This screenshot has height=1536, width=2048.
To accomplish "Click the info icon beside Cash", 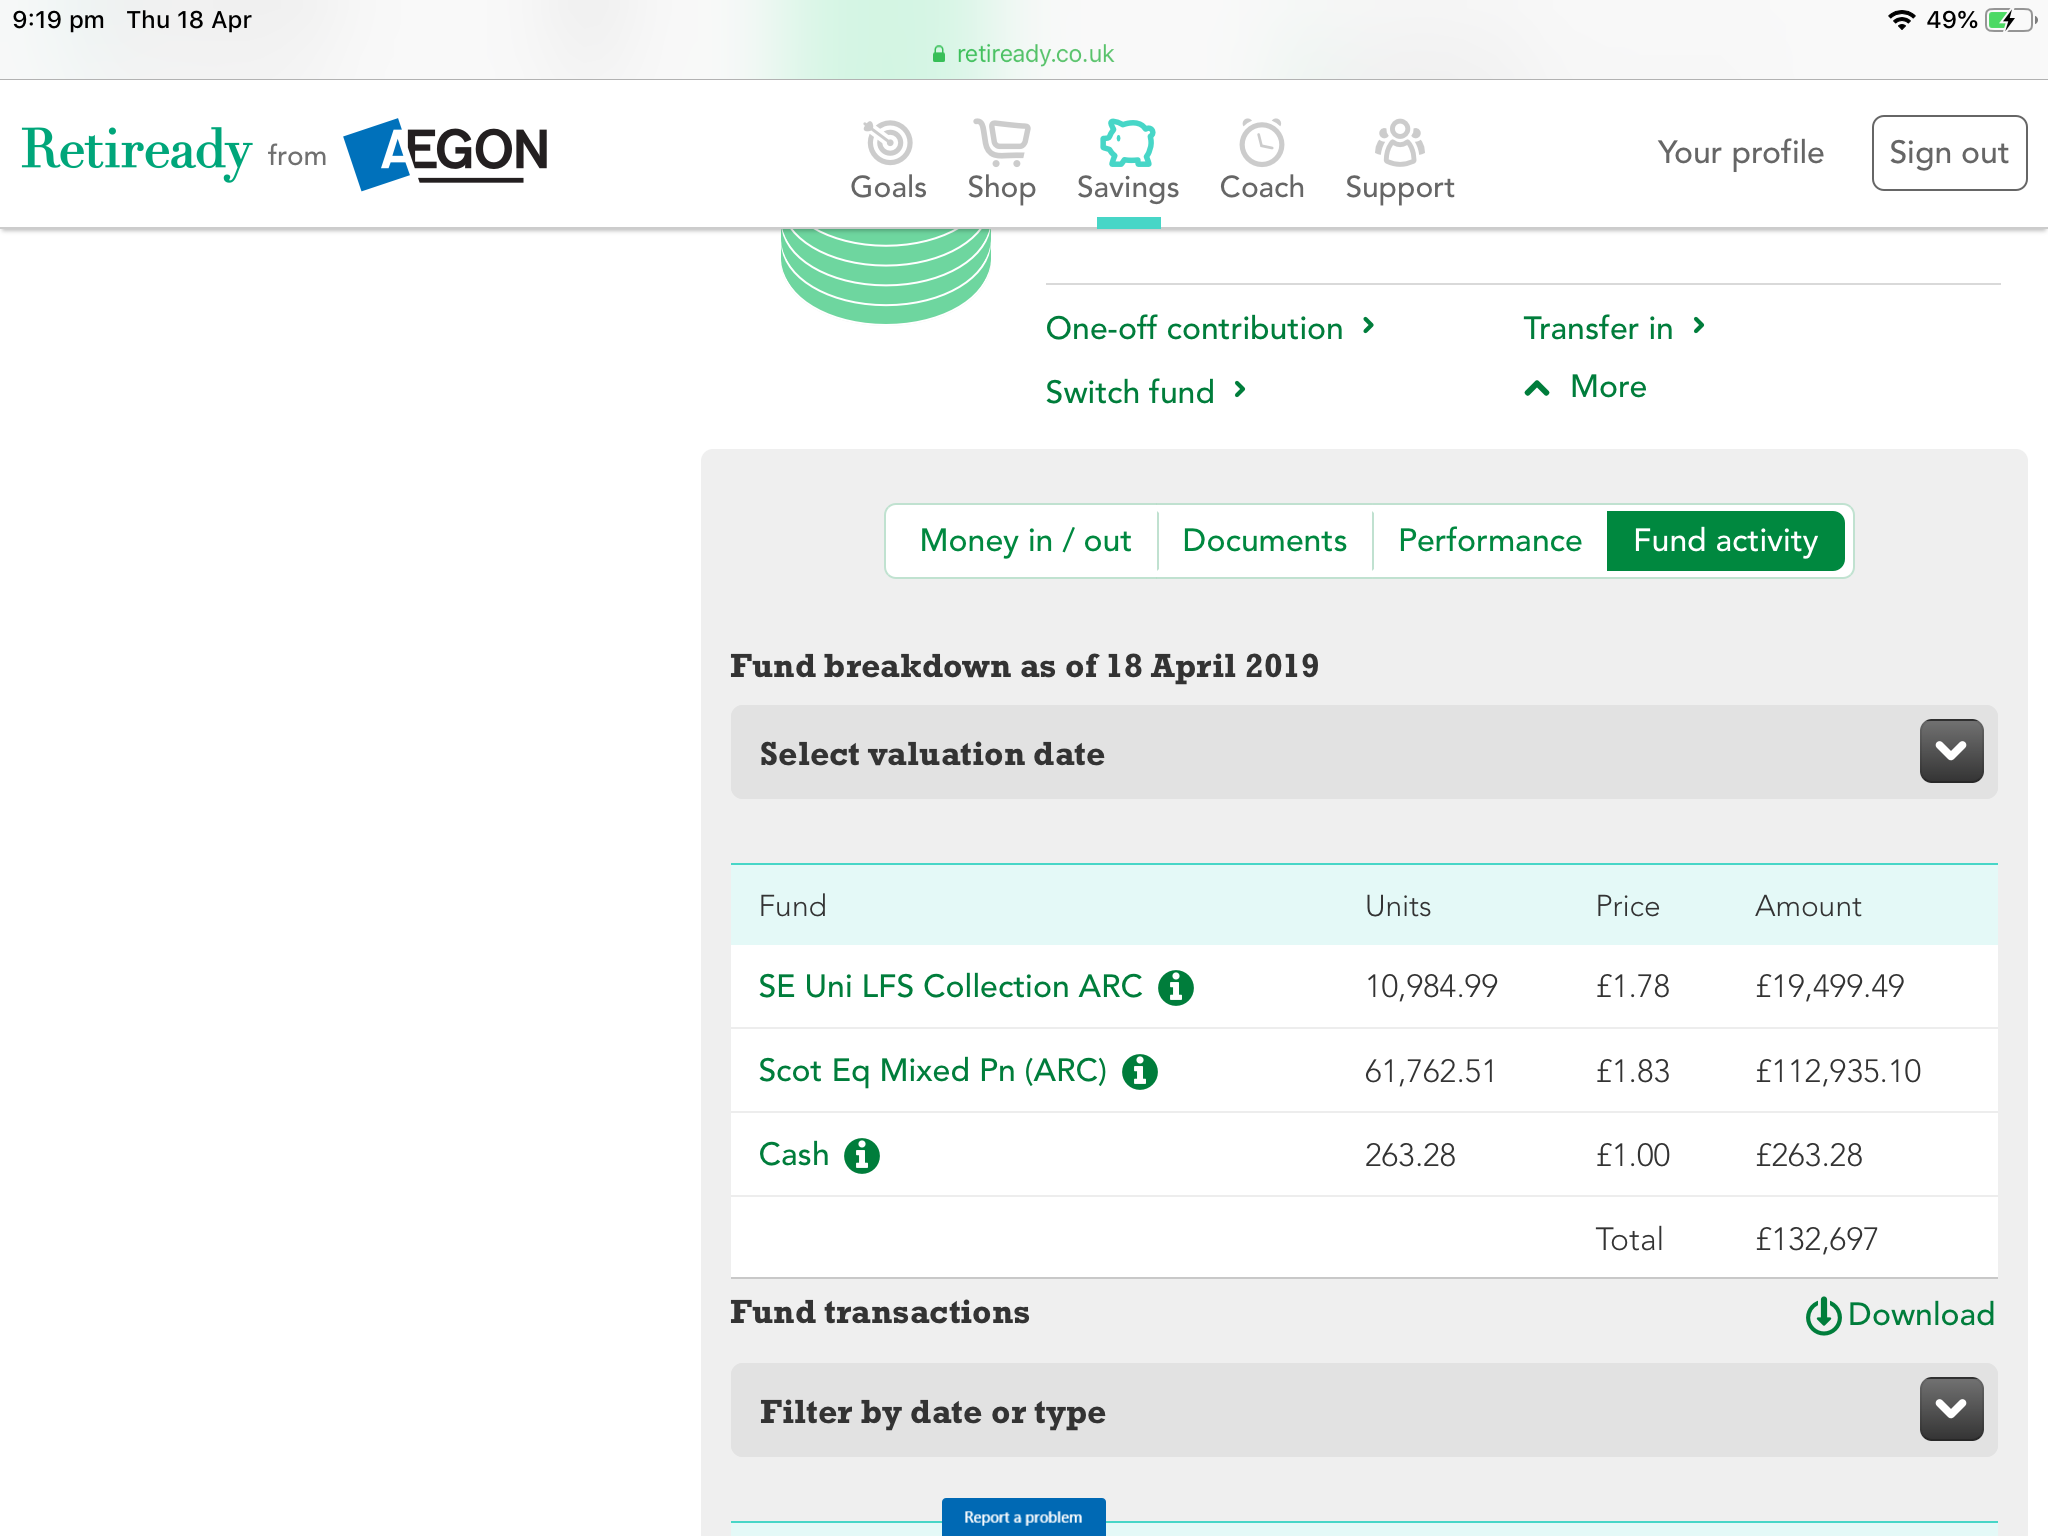I will click(x=861, y=1155).
